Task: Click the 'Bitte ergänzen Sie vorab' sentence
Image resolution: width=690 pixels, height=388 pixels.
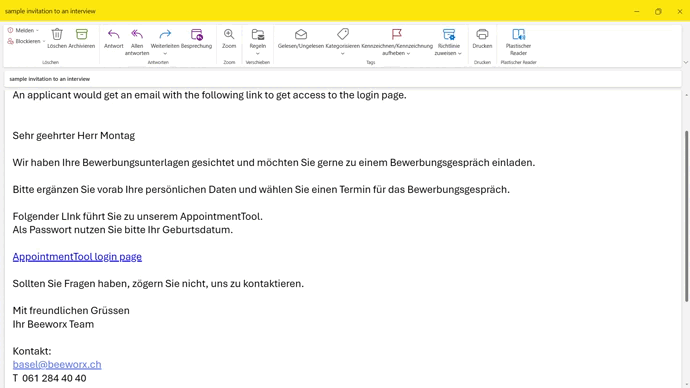Action: point(261,190)
